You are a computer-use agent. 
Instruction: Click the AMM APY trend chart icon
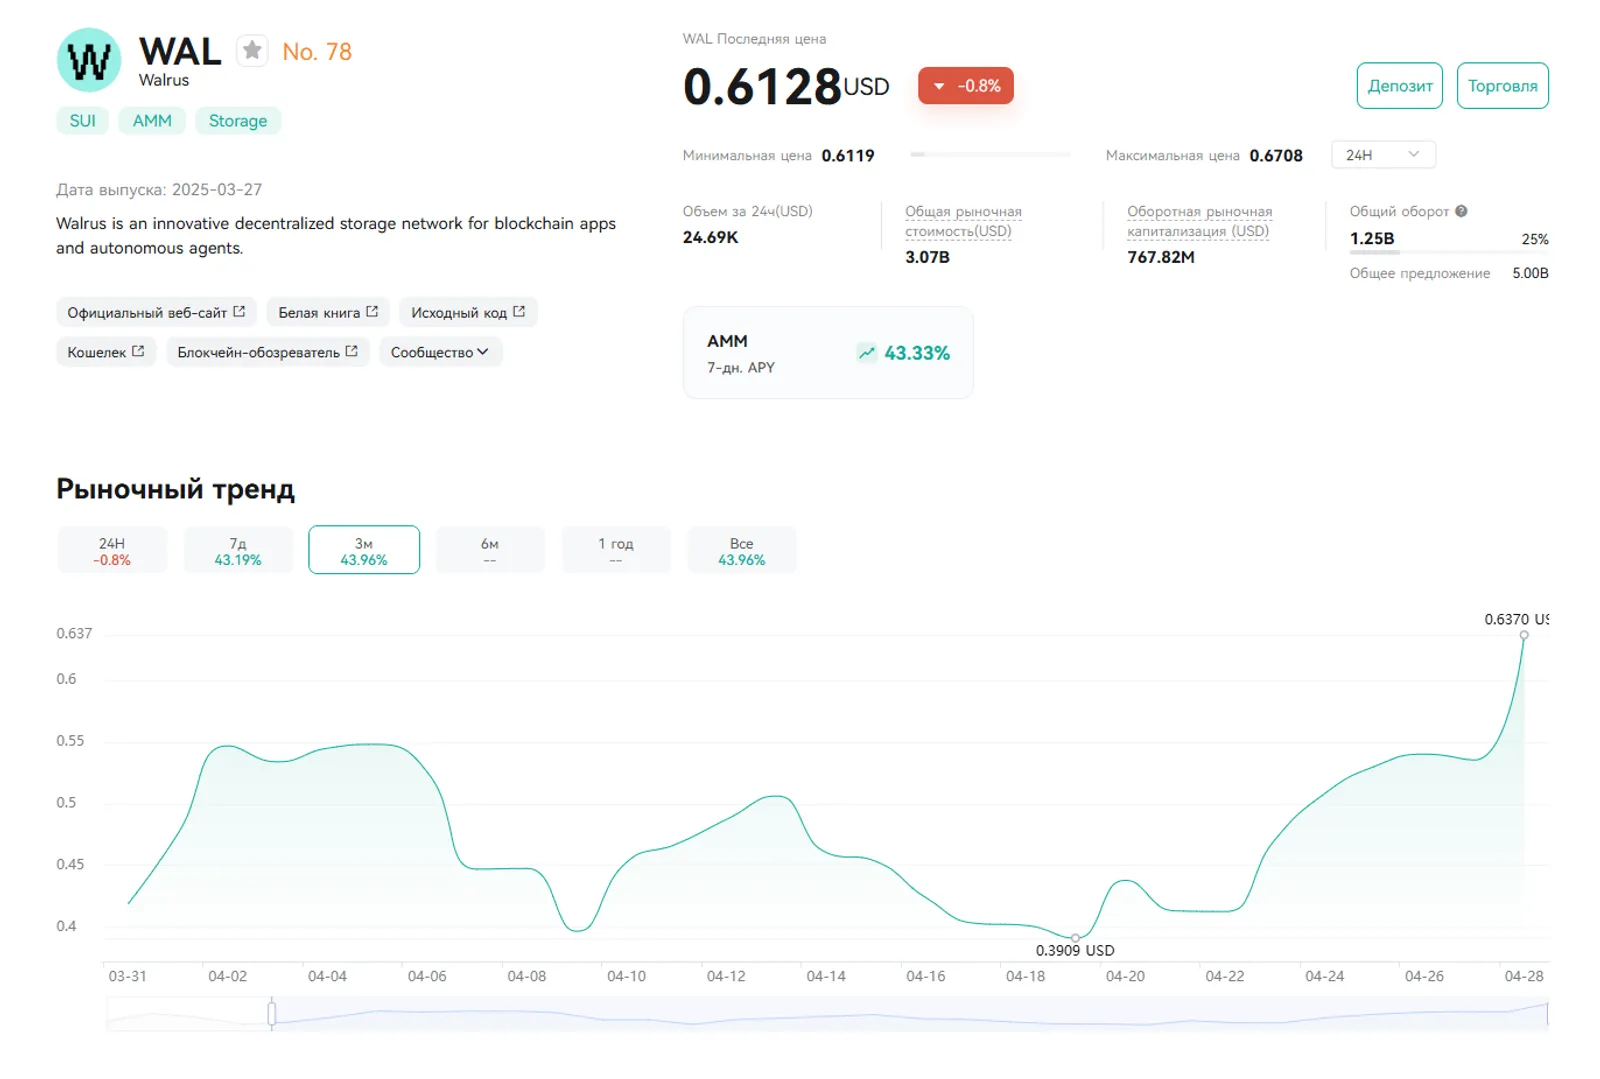[x=867, y=353]
